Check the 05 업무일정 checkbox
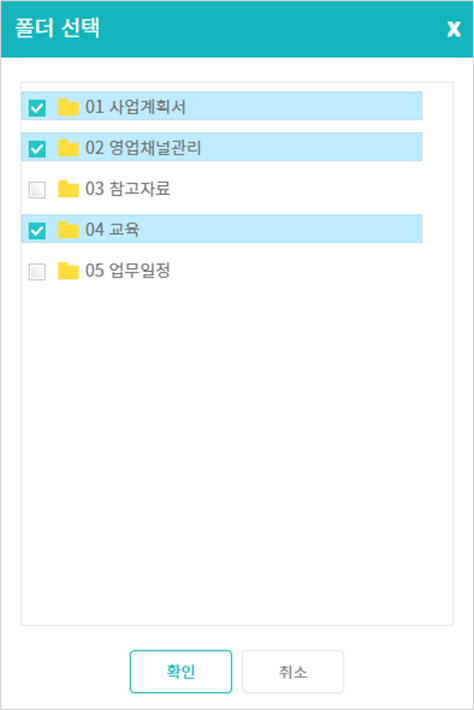 pos(37,272)
